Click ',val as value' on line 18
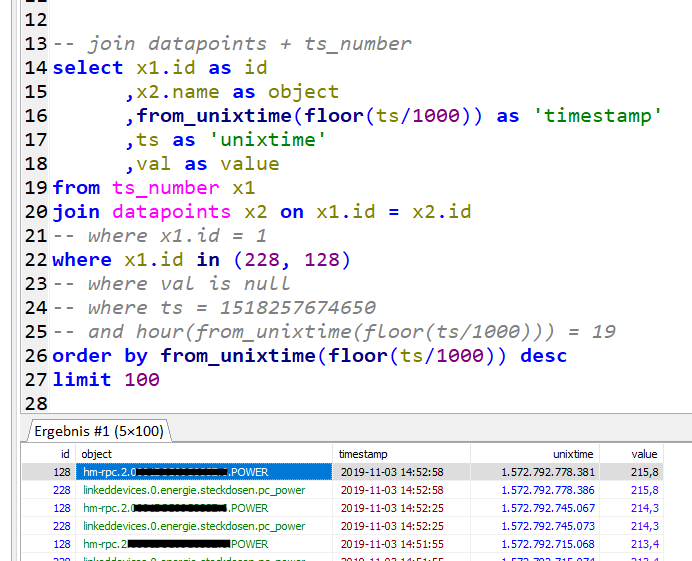This screenshot has height=561, width=692. click(x=202, y=164)
